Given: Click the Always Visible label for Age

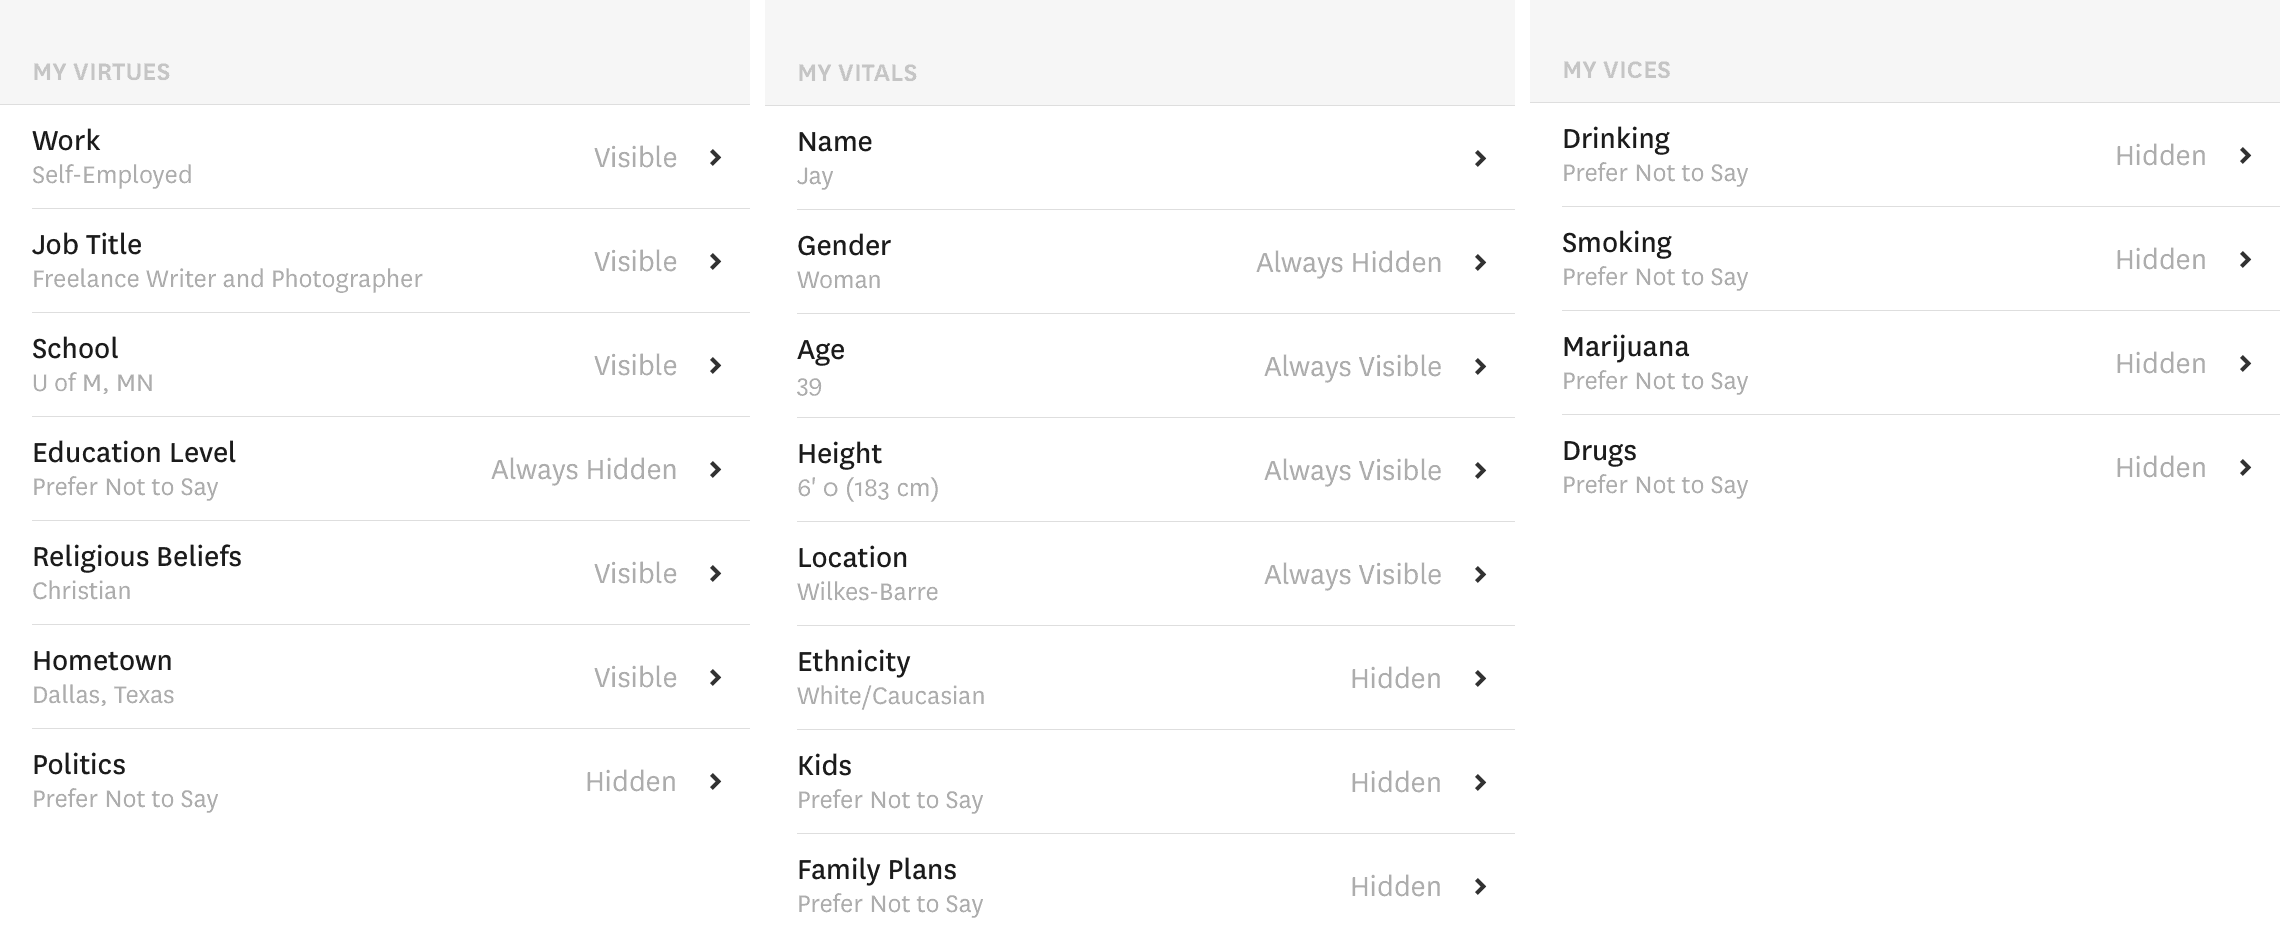Looking at the screenshot, I should pos(1352,366).
